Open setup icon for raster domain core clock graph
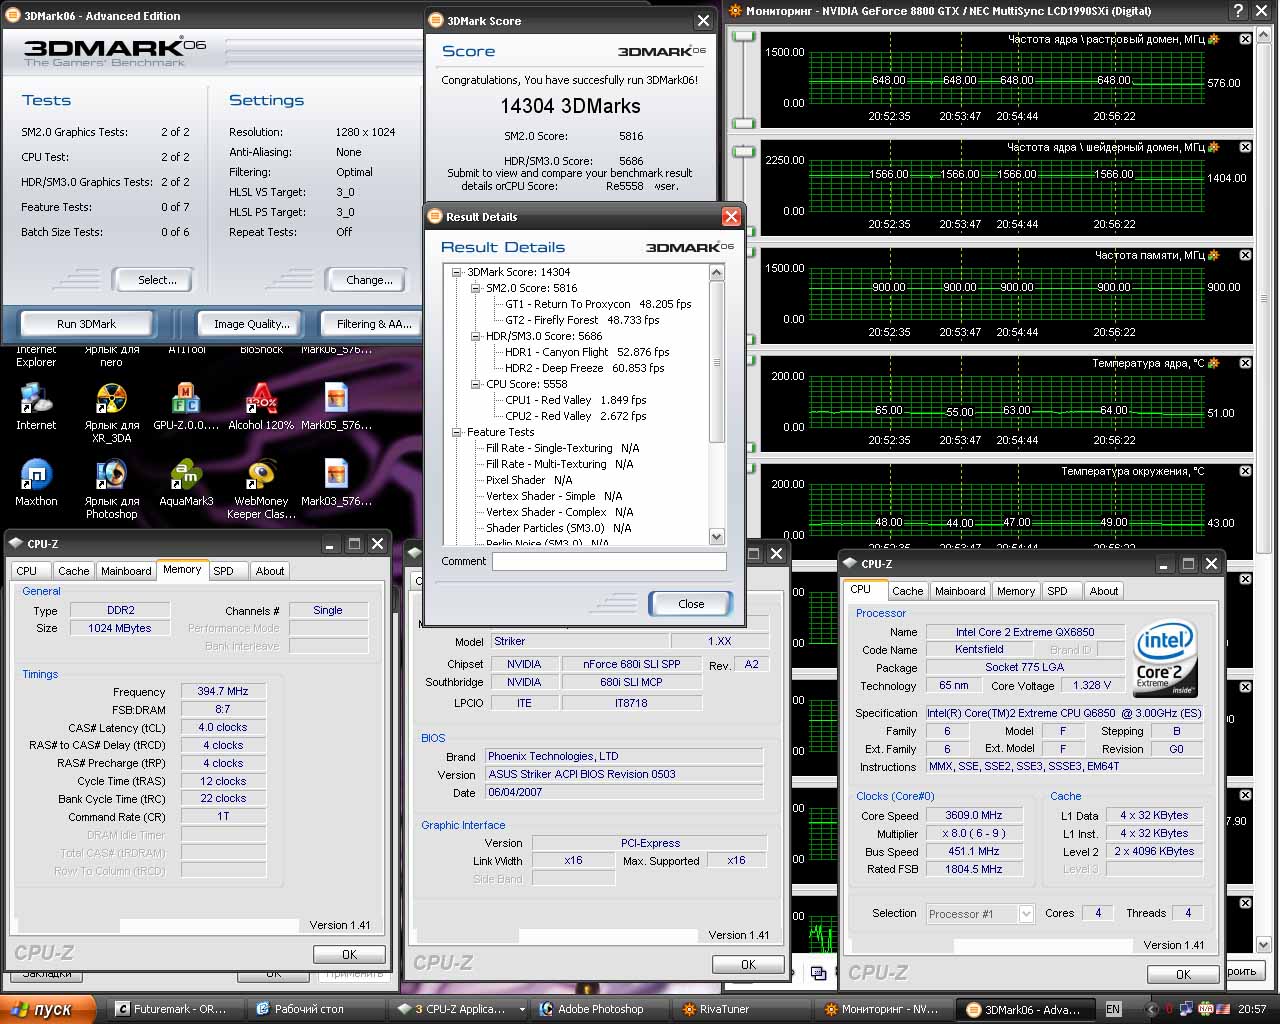Screen dimensions: 1280x1024 coord(1214,39)
